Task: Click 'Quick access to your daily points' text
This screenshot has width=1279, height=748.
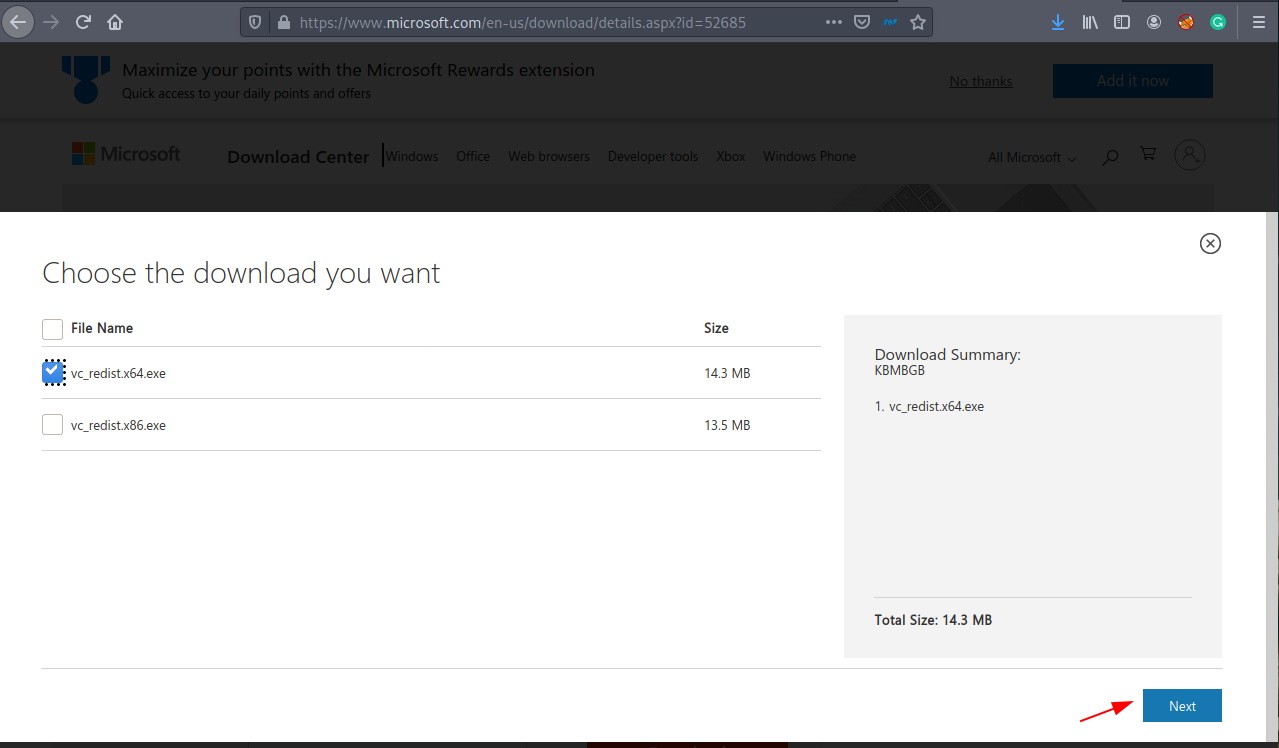Action: click(246, 93)
